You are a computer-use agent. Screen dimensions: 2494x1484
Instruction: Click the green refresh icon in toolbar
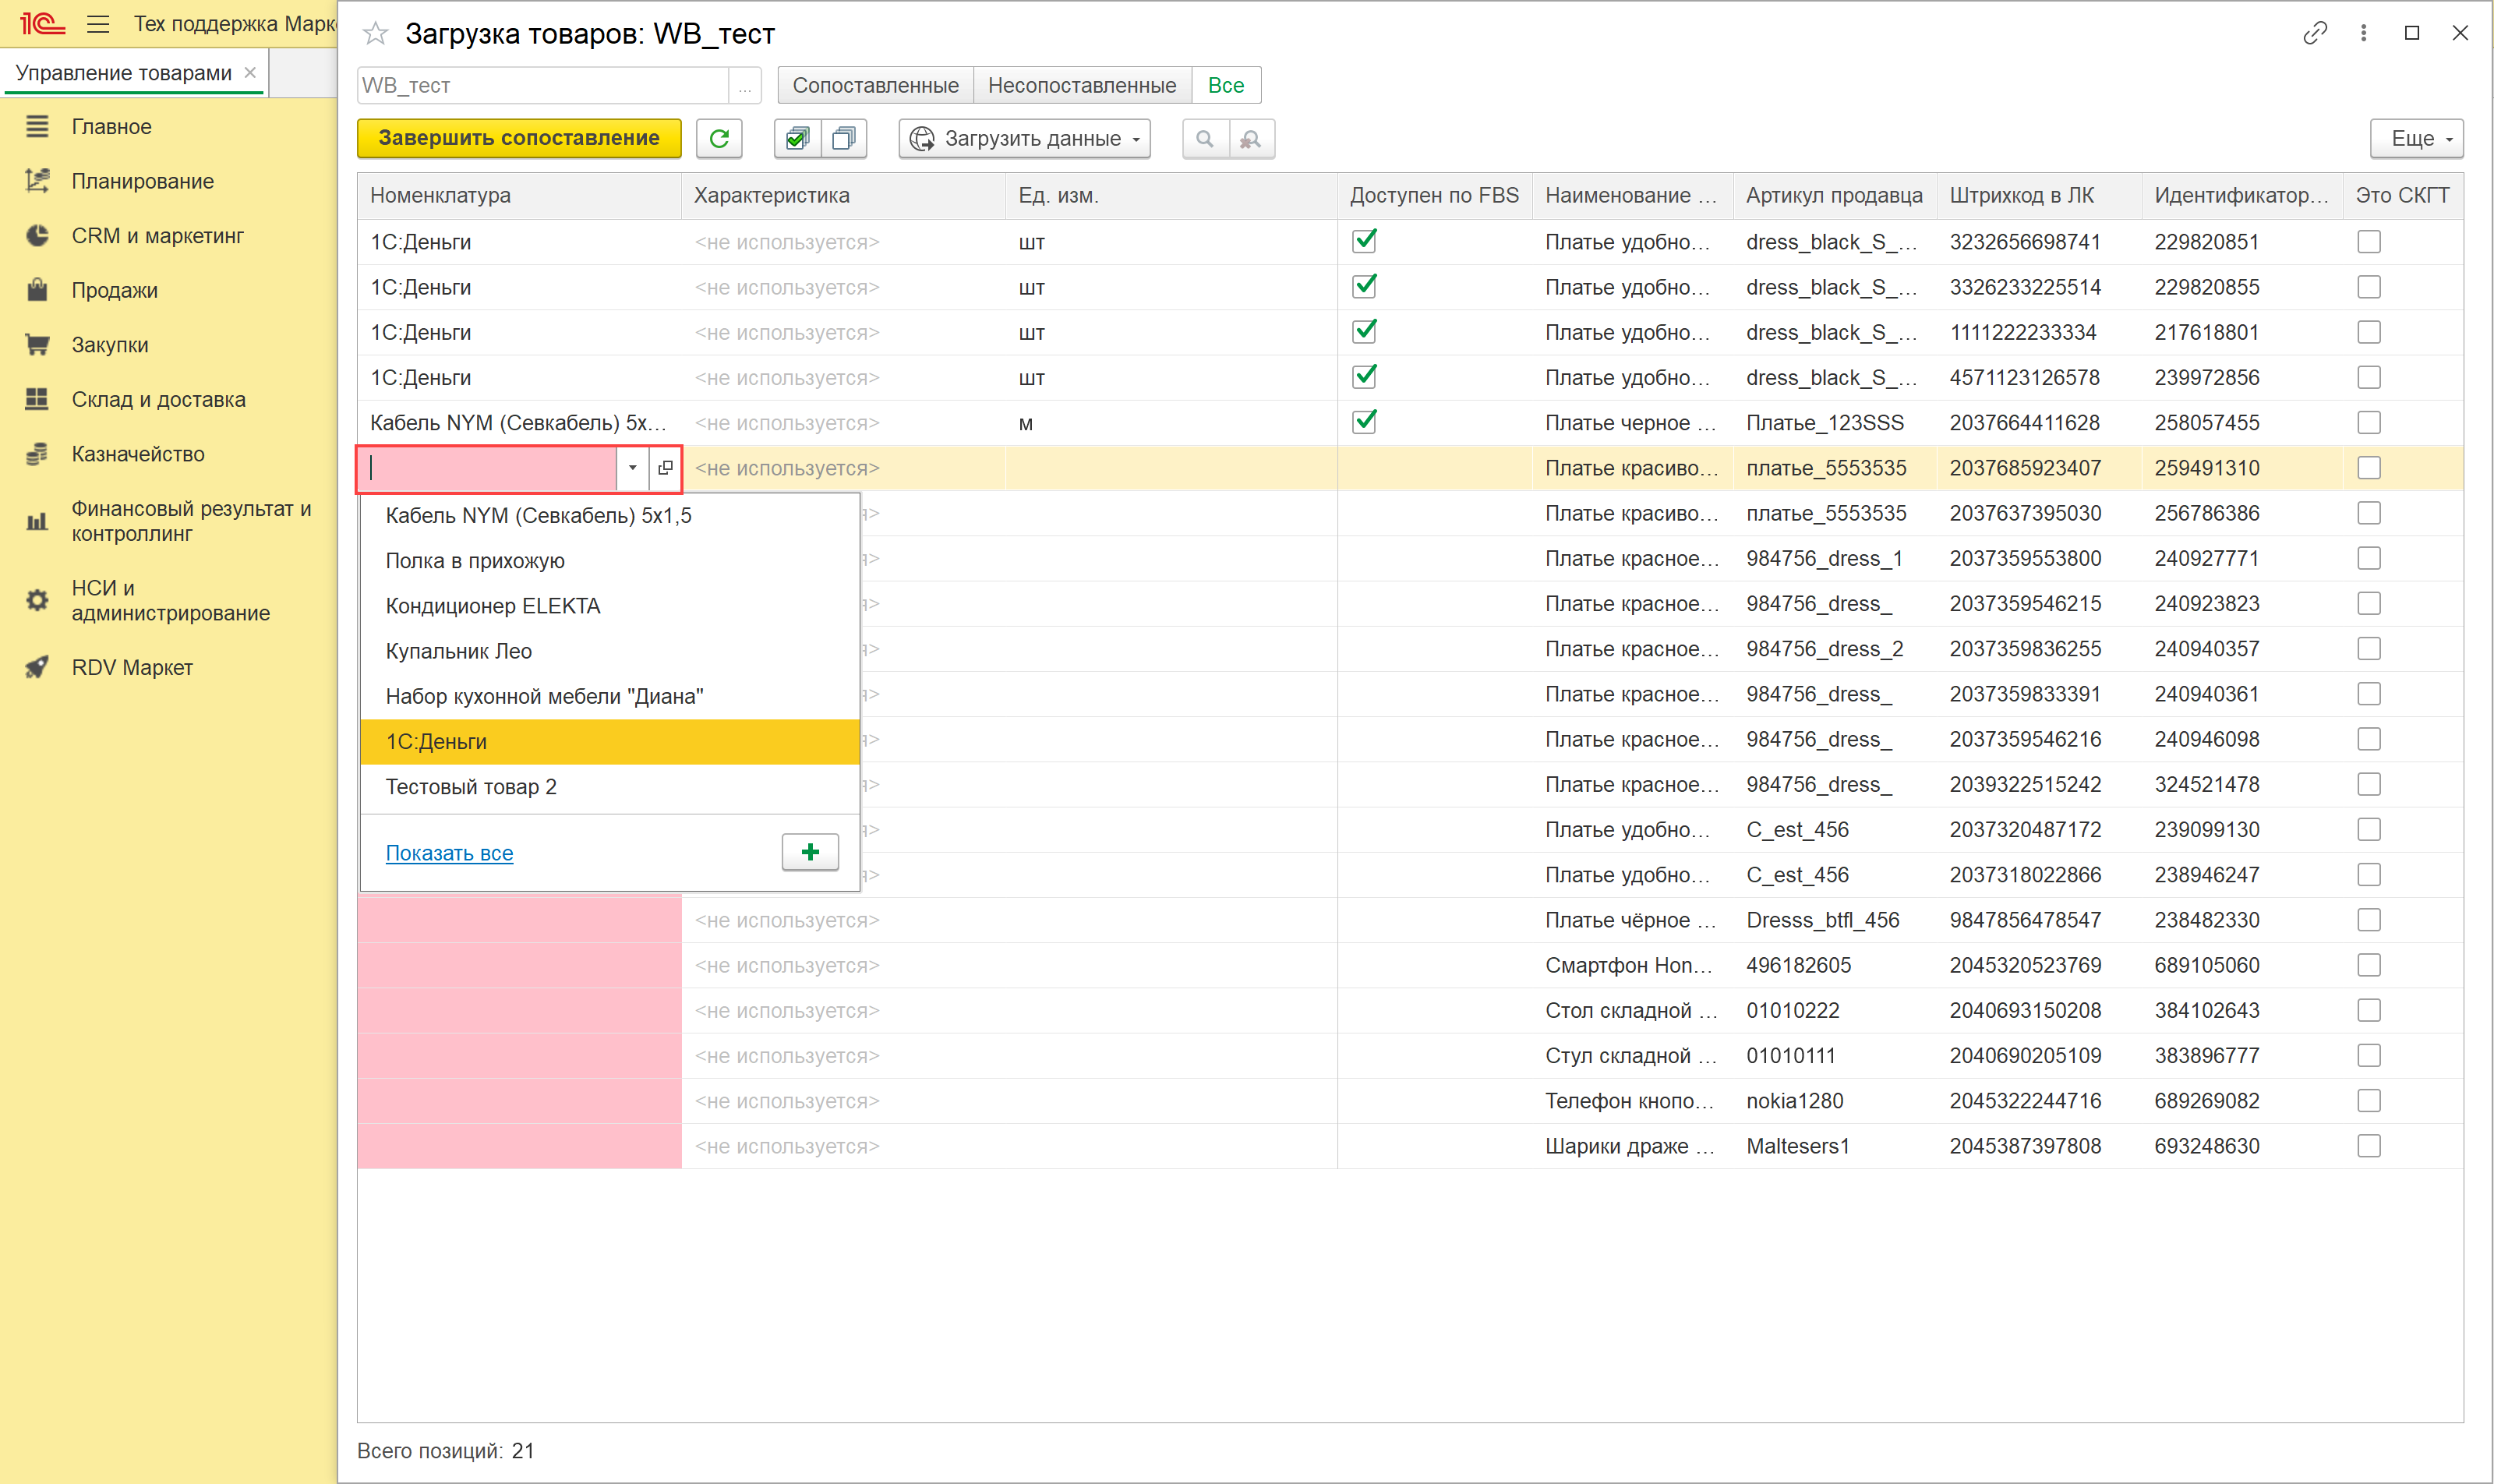click(719, 139)
